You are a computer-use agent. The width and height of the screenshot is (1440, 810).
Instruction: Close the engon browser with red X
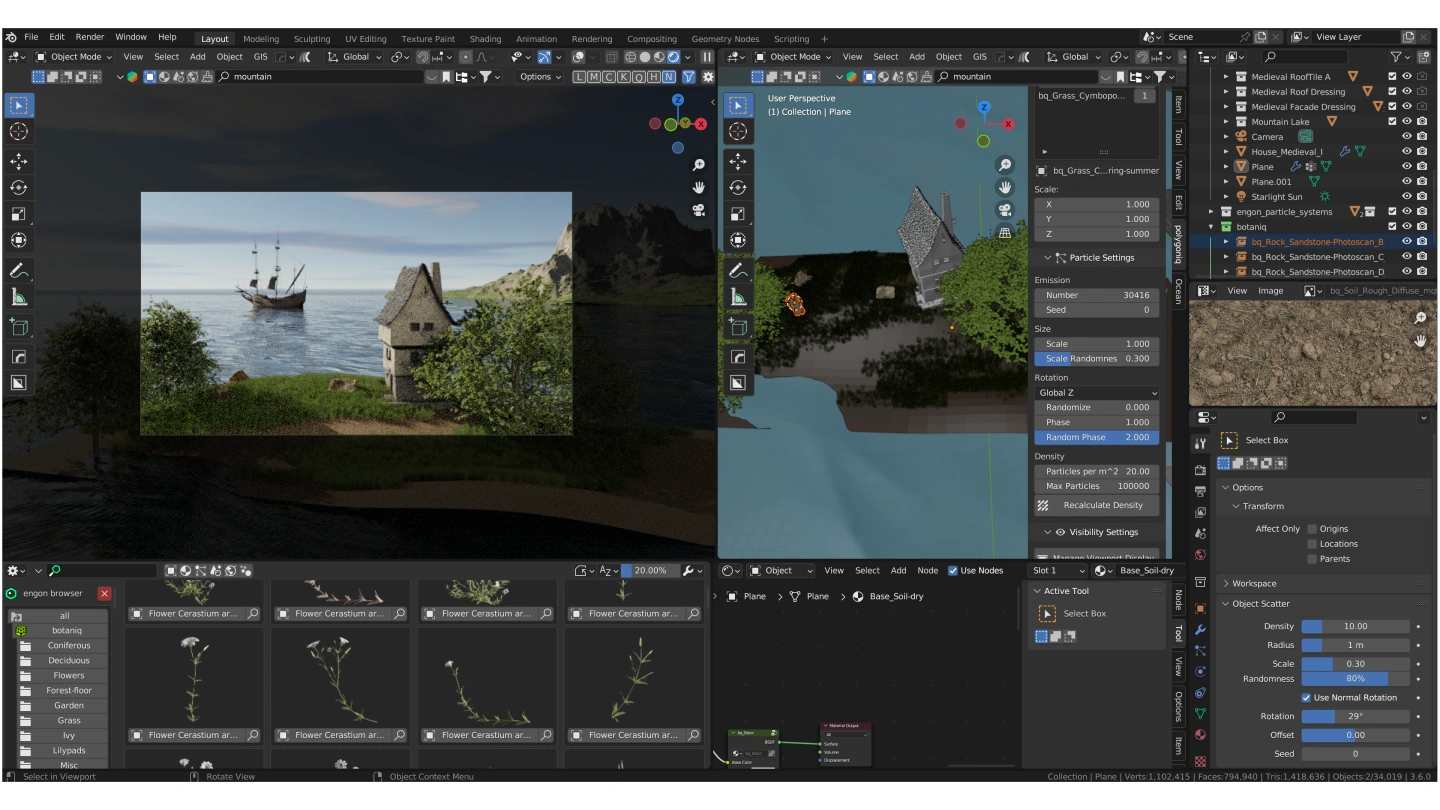[104, 593]
